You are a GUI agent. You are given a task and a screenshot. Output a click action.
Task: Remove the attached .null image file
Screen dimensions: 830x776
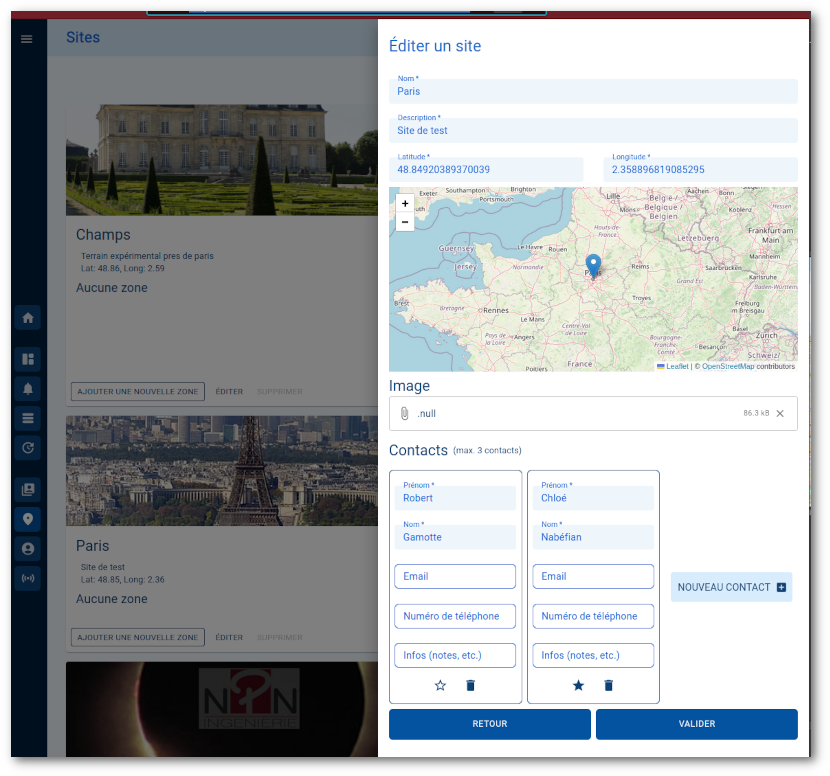(x=780, y=413)
